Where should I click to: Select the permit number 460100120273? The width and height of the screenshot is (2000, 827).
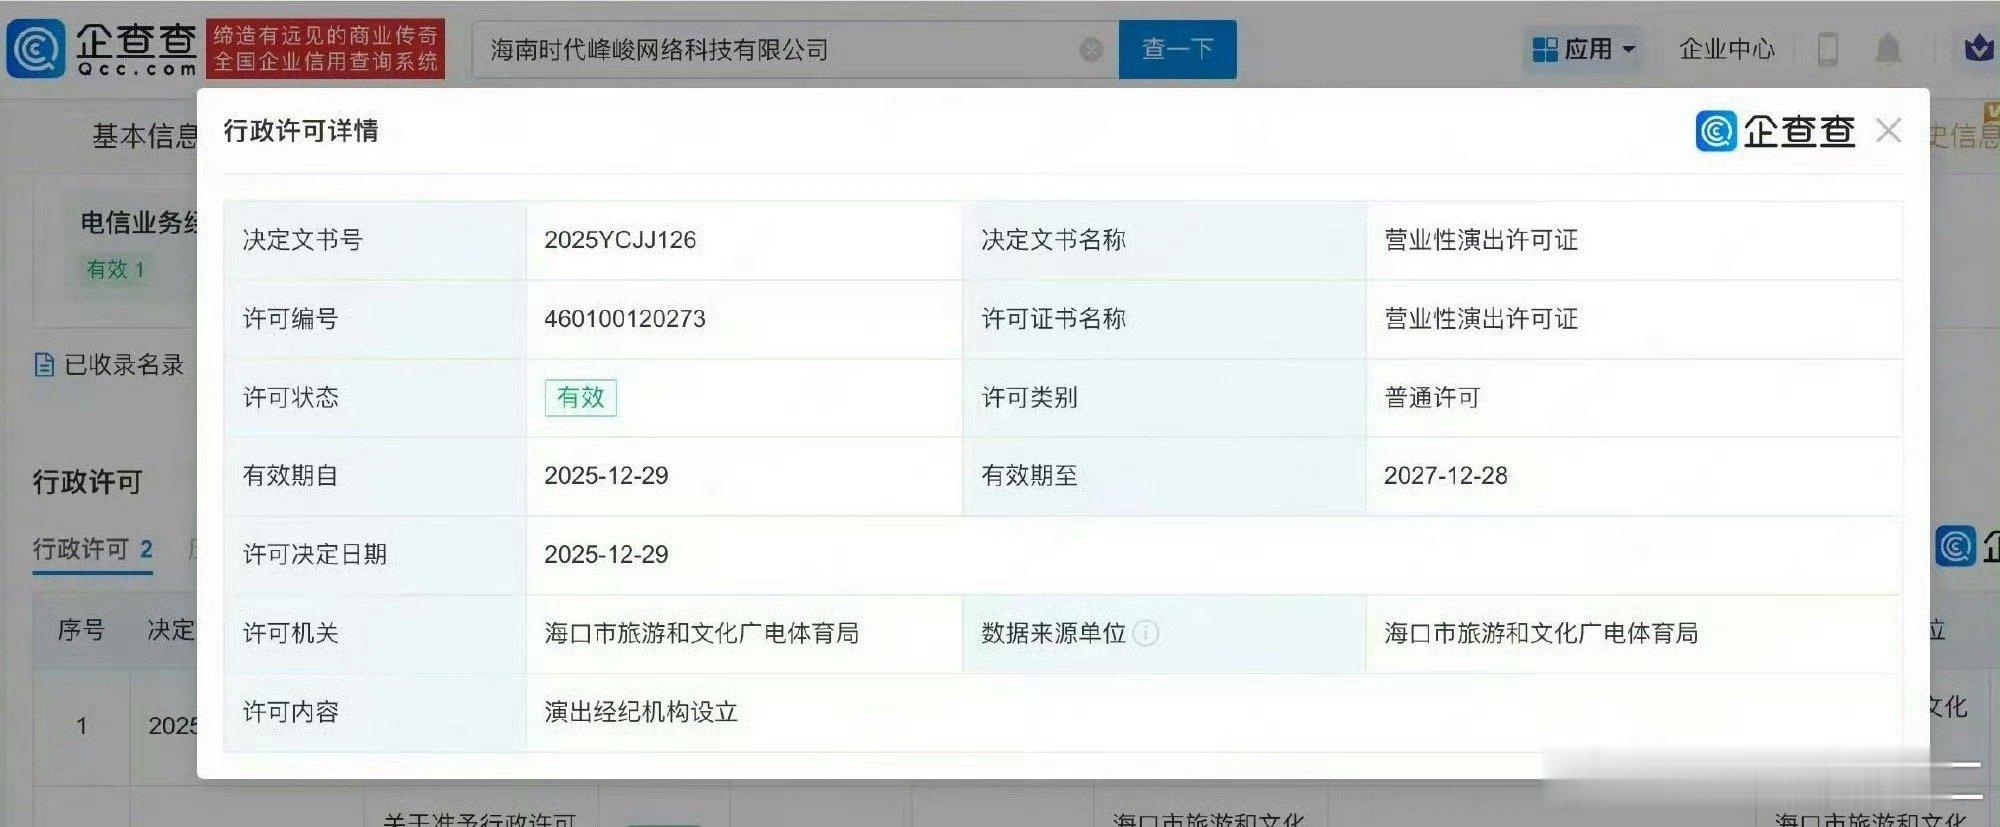tap(625, 319)
